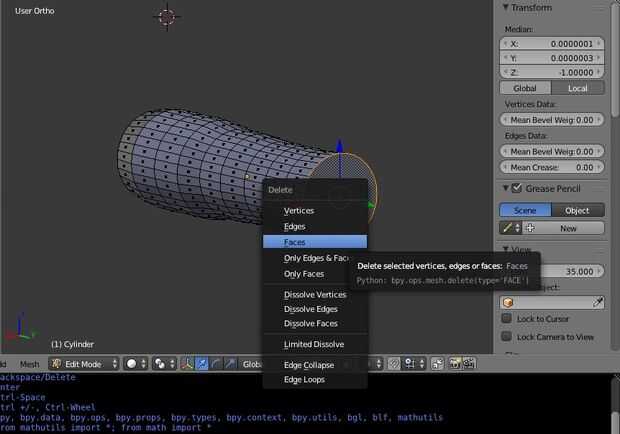Click the green Y-axis manipulator arrow

(x=371, y=205)
